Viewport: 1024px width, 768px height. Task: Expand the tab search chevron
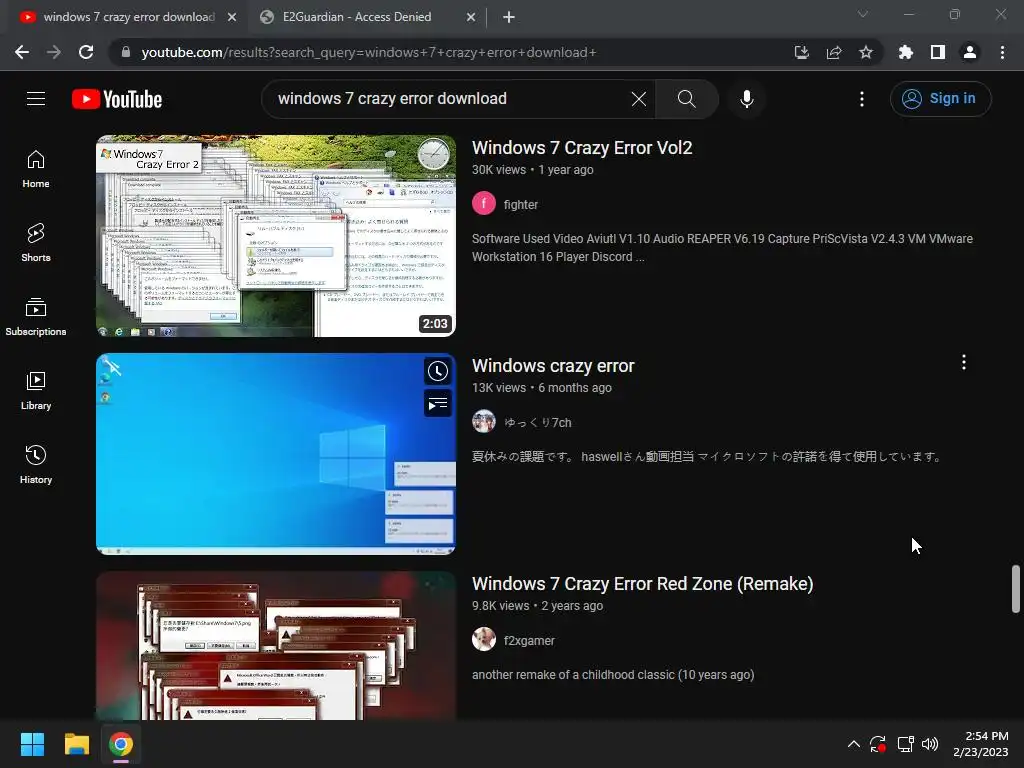click(x=863, y=14)
